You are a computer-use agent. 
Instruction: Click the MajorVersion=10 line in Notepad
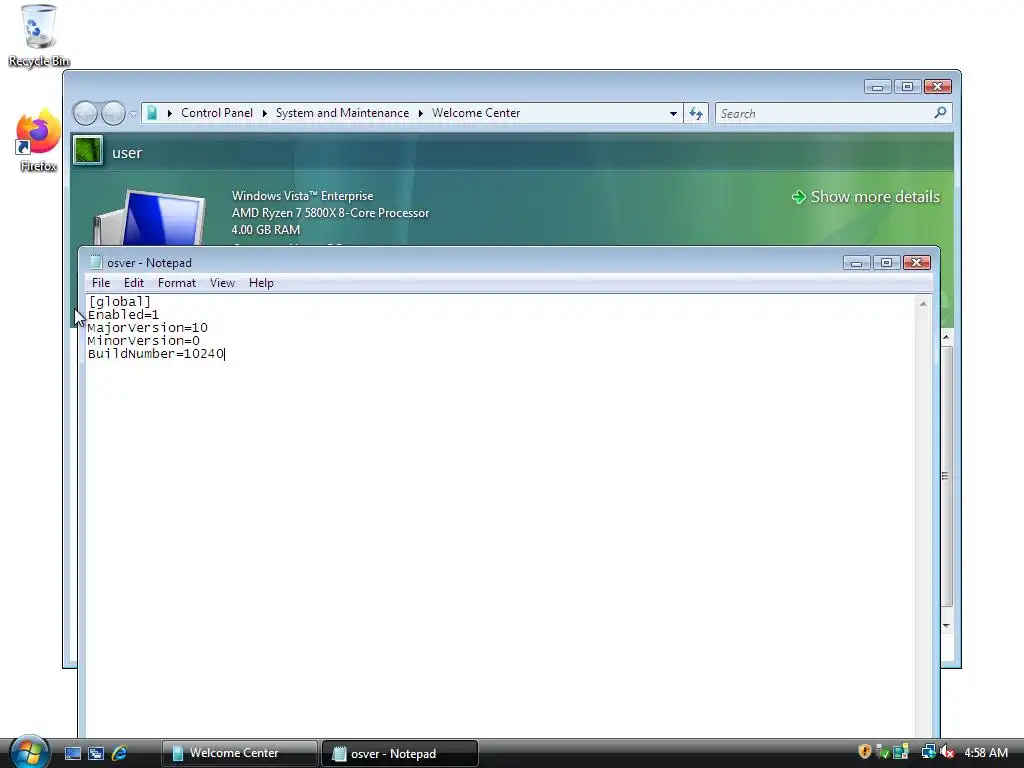(148, 328)
